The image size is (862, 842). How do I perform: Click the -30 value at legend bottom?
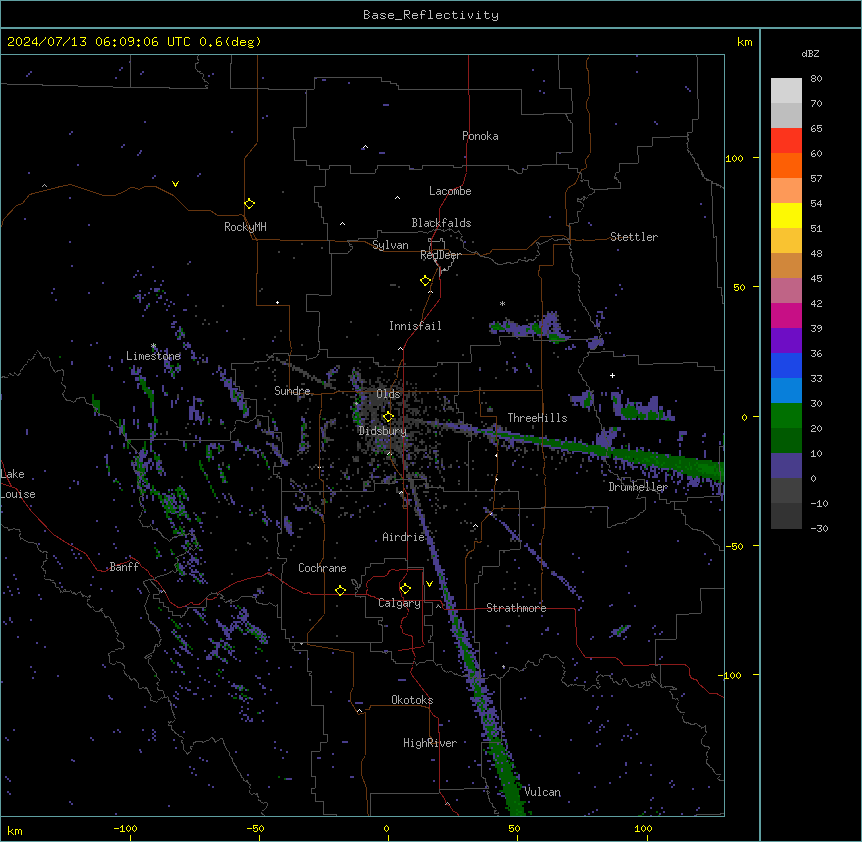click(x=819, y=528)
